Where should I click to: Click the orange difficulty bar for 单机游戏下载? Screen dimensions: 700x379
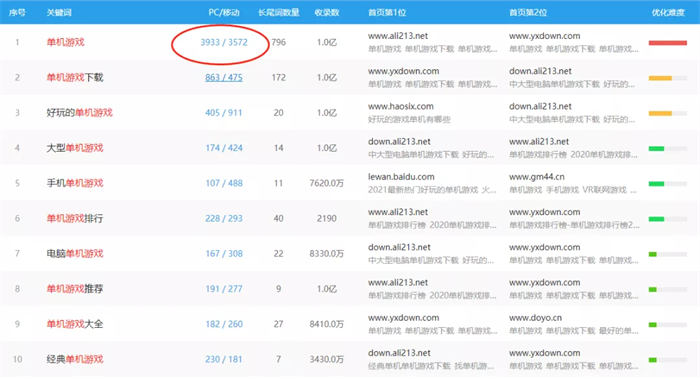pyautogui.click(x=660, y=78)
